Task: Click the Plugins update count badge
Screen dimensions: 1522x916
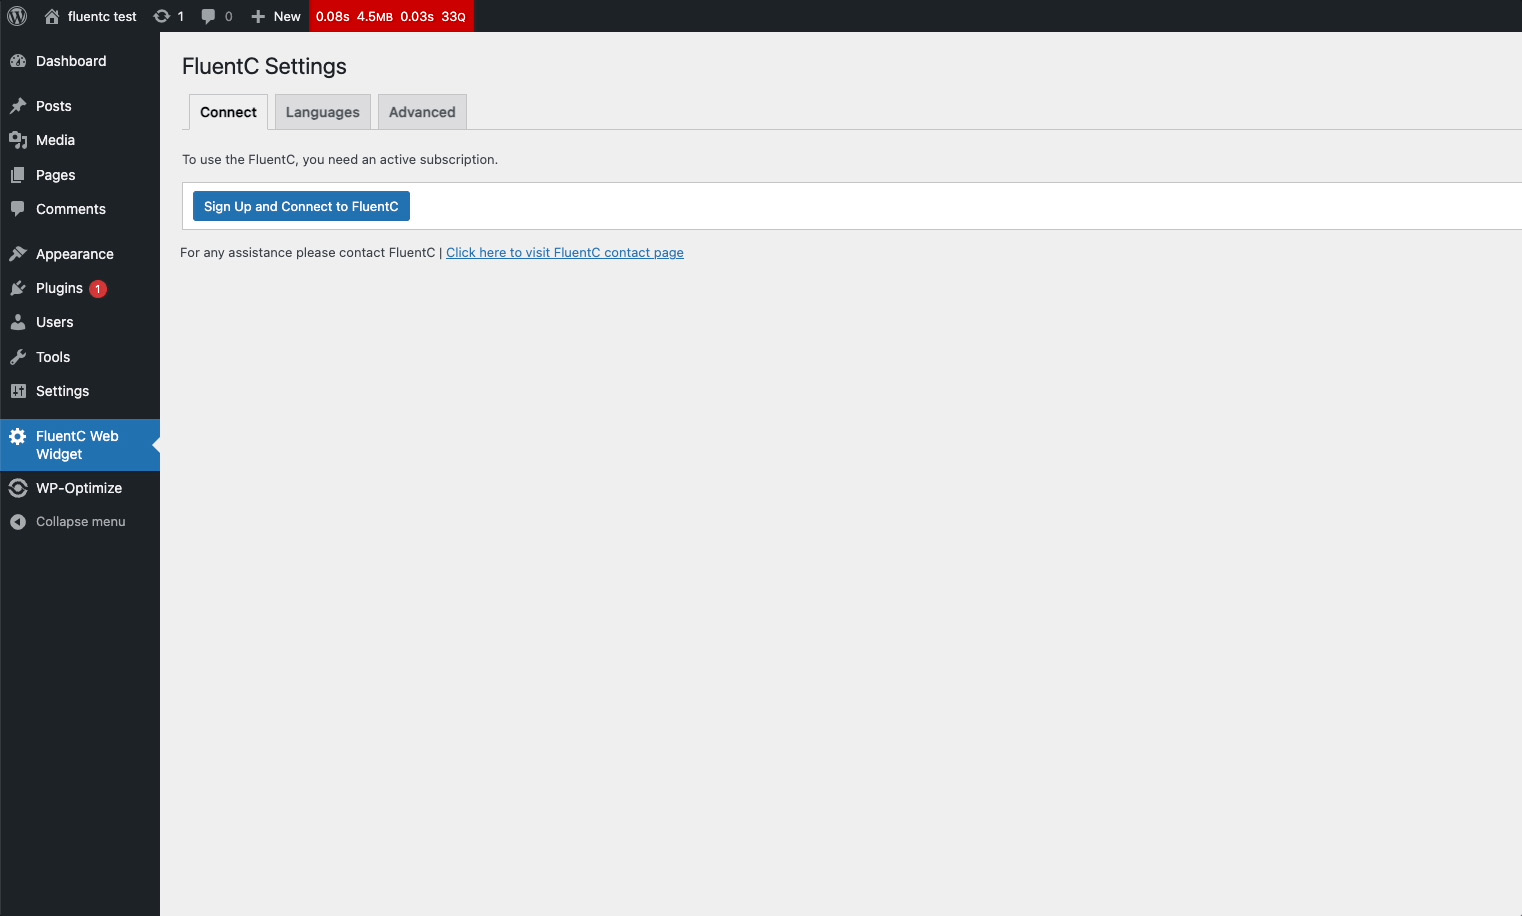Action: coord(98,289)
